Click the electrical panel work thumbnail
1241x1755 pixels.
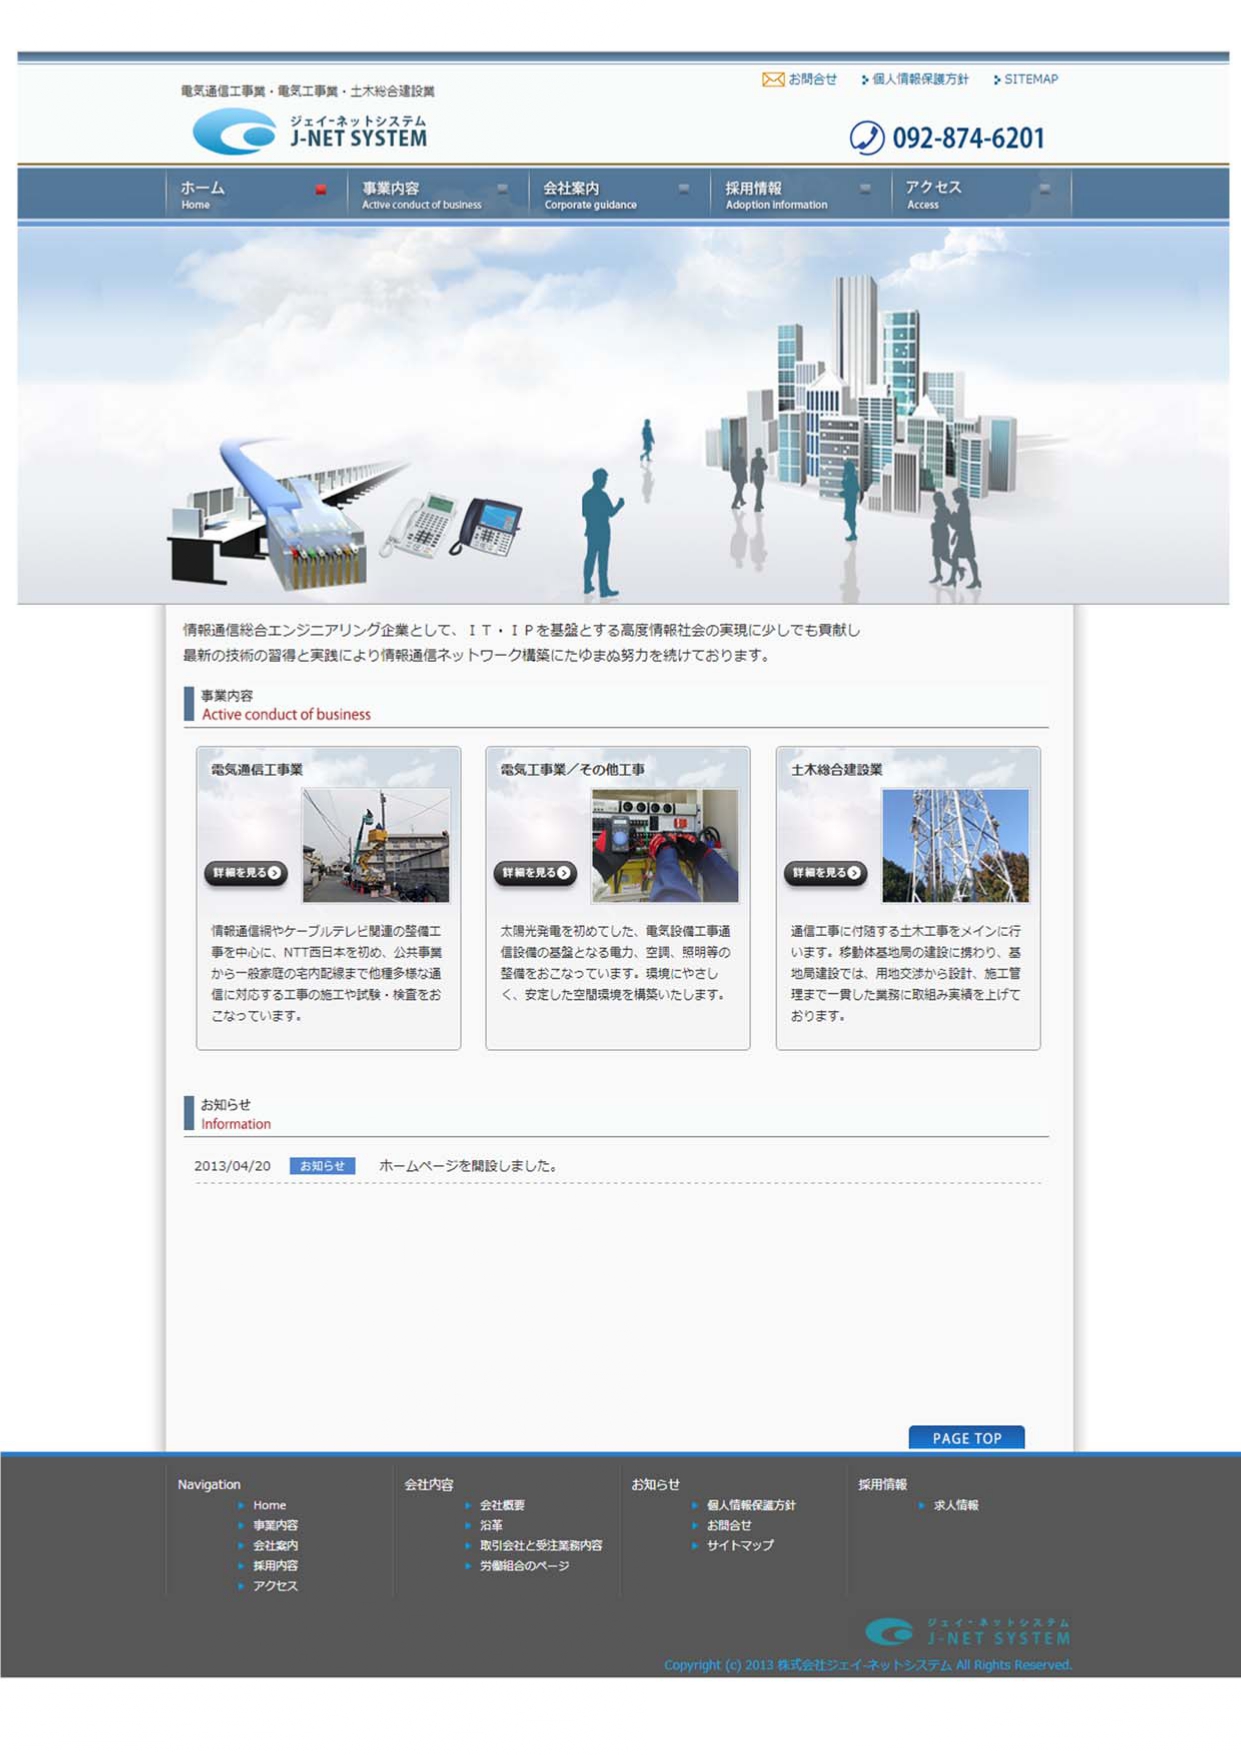point(664,845)
